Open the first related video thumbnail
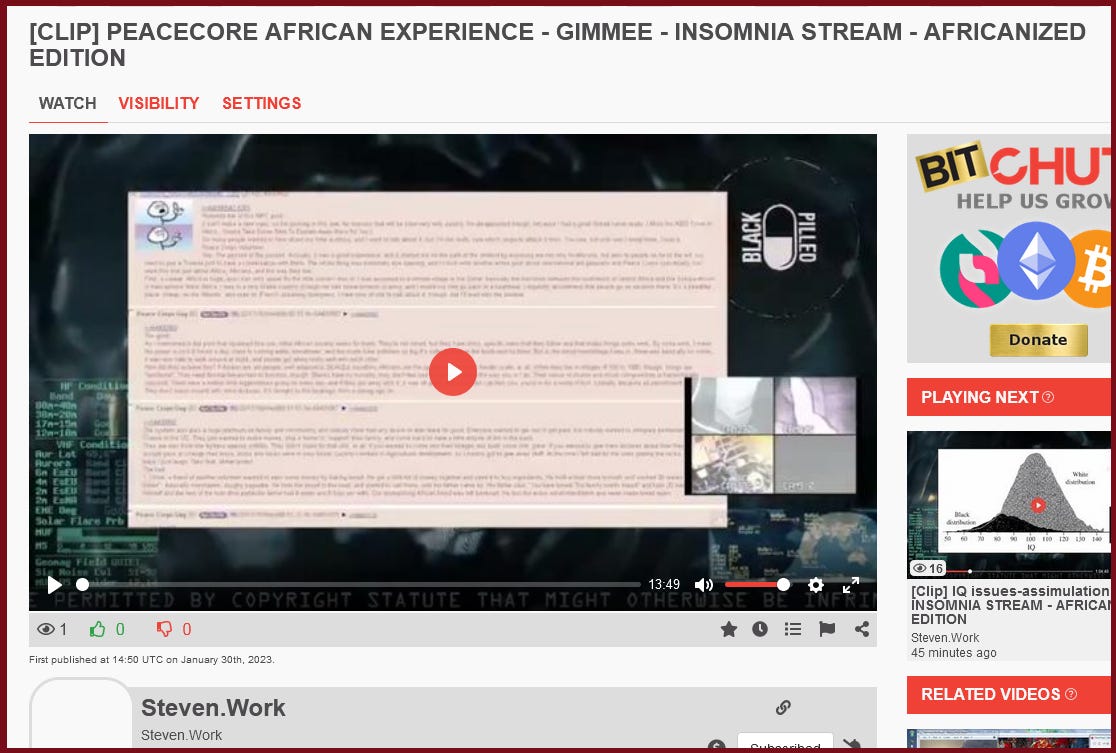Image resolution: width=1116 pixels, height=753 pixels. click(1009, 739)
